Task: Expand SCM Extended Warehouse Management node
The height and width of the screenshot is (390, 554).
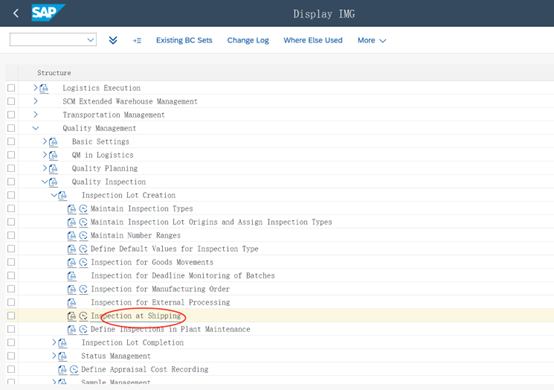Action: [35, 101]
